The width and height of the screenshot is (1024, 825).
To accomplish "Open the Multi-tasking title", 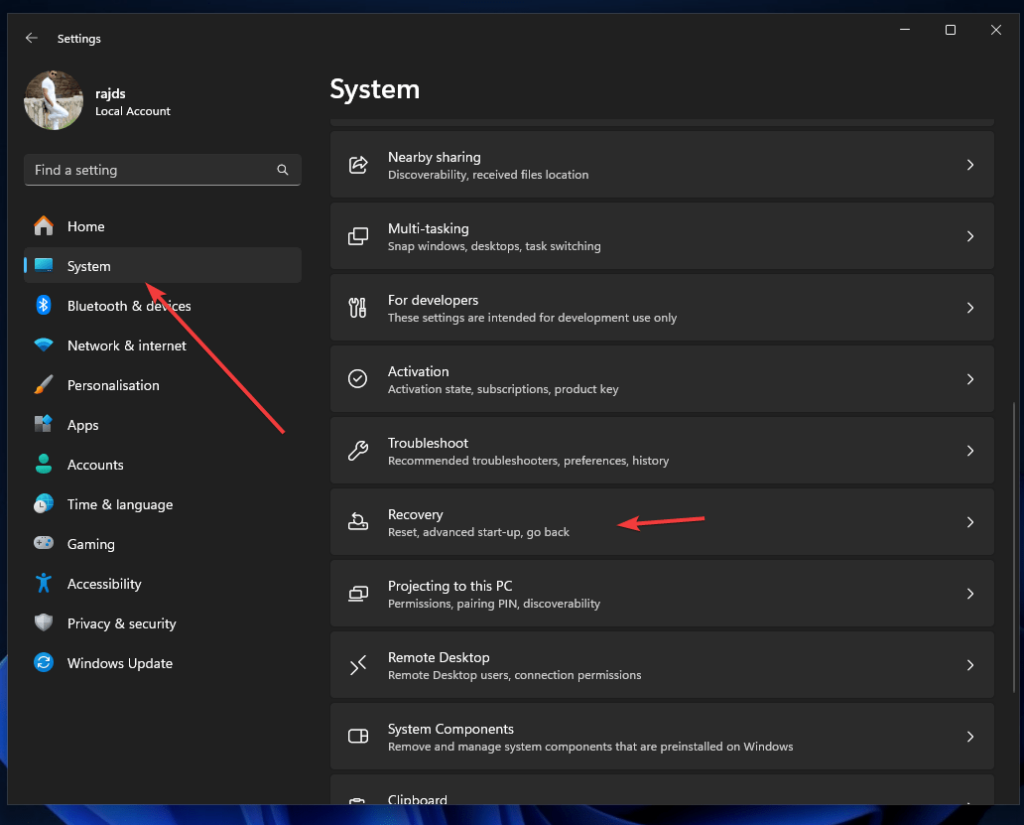I will [428, 229].
